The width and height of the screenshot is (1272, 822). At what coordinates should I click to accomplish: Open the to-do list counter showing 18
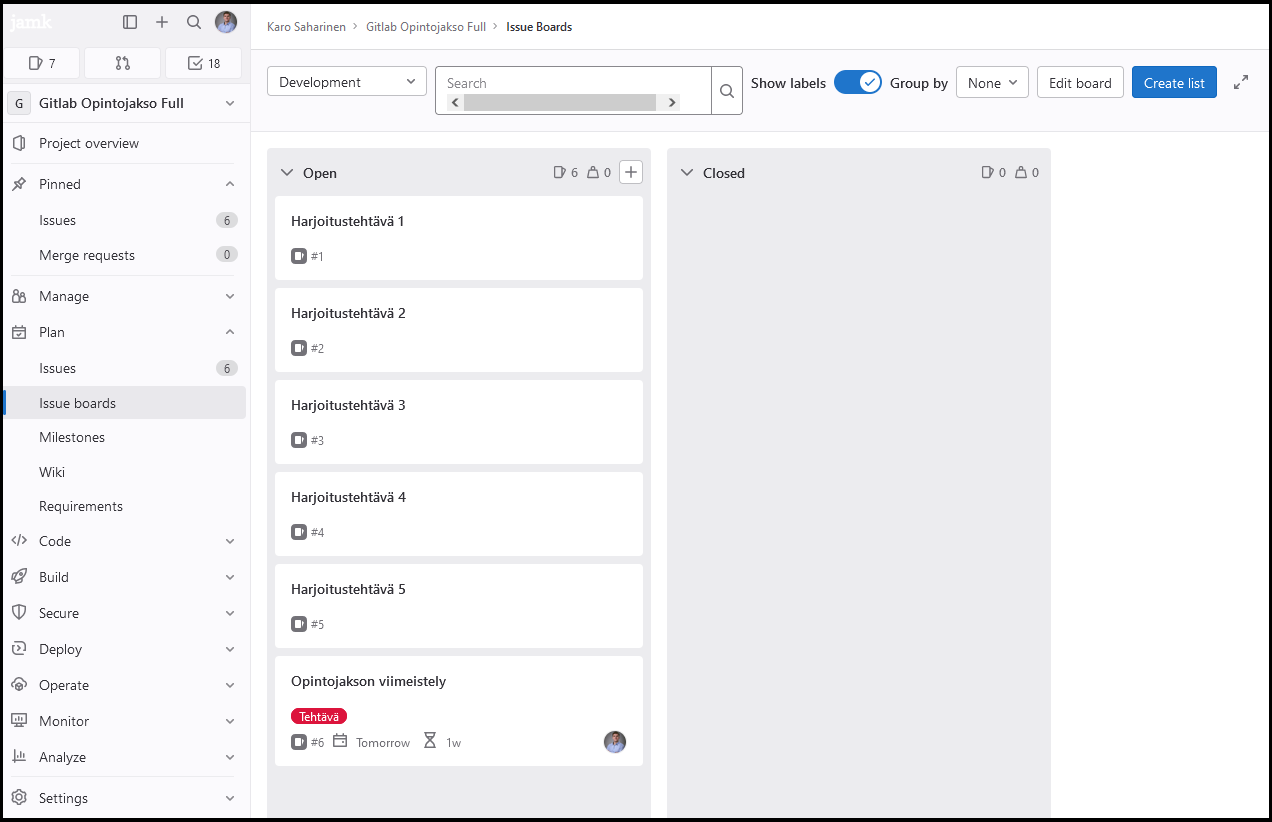click(x=204, y=63)
